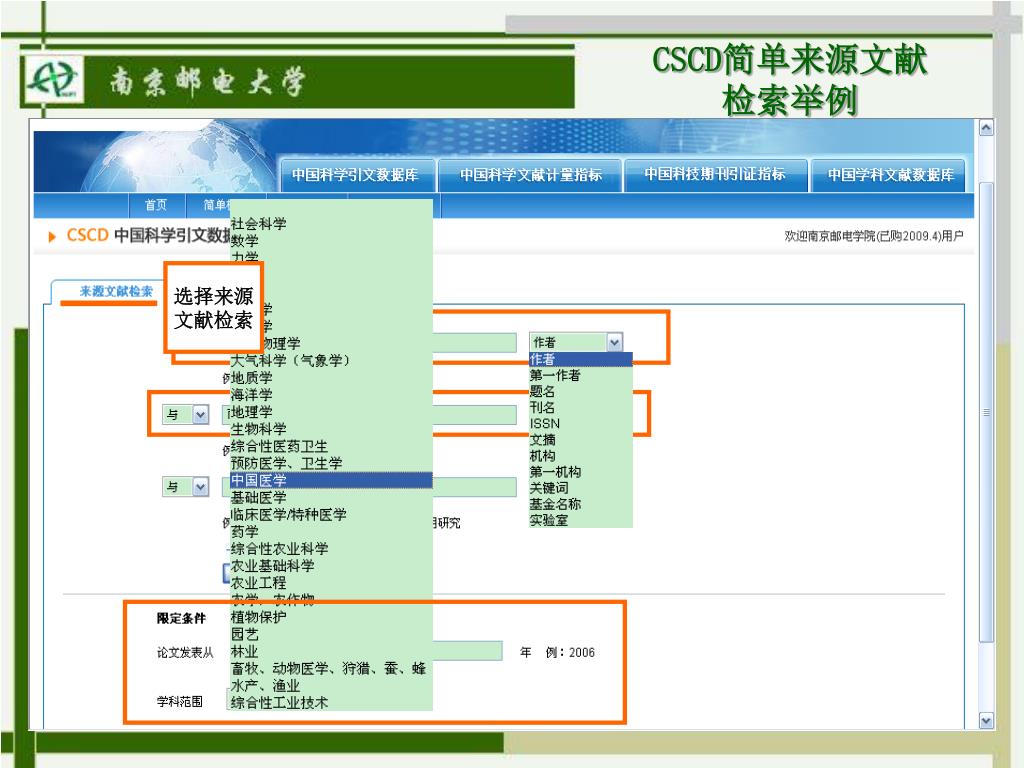This screenshot has height=768, width=1024.
Task: Choose 园艺 in subject list
Action: (x=331, y=634)
